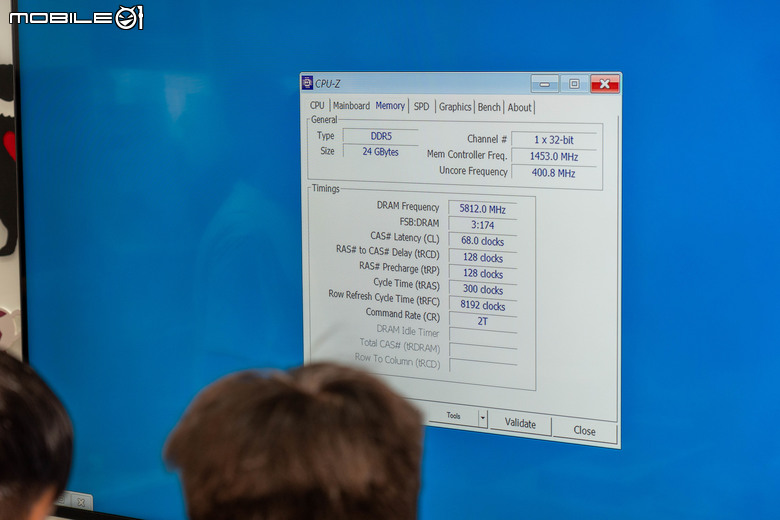Minimize the CPU-Z window
This screenshot has width=780, height=520.
pos(545,84)
